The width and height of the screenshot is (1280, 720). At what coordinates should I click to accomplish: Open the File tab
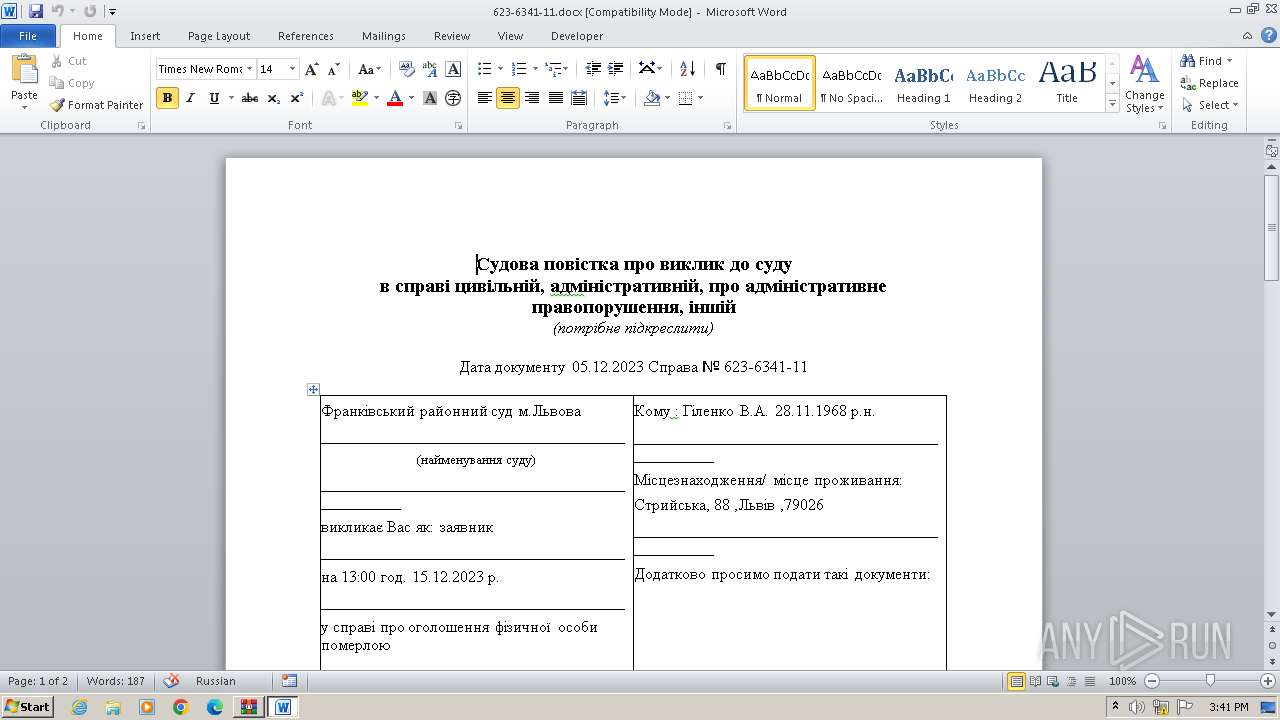coord(28,36)
